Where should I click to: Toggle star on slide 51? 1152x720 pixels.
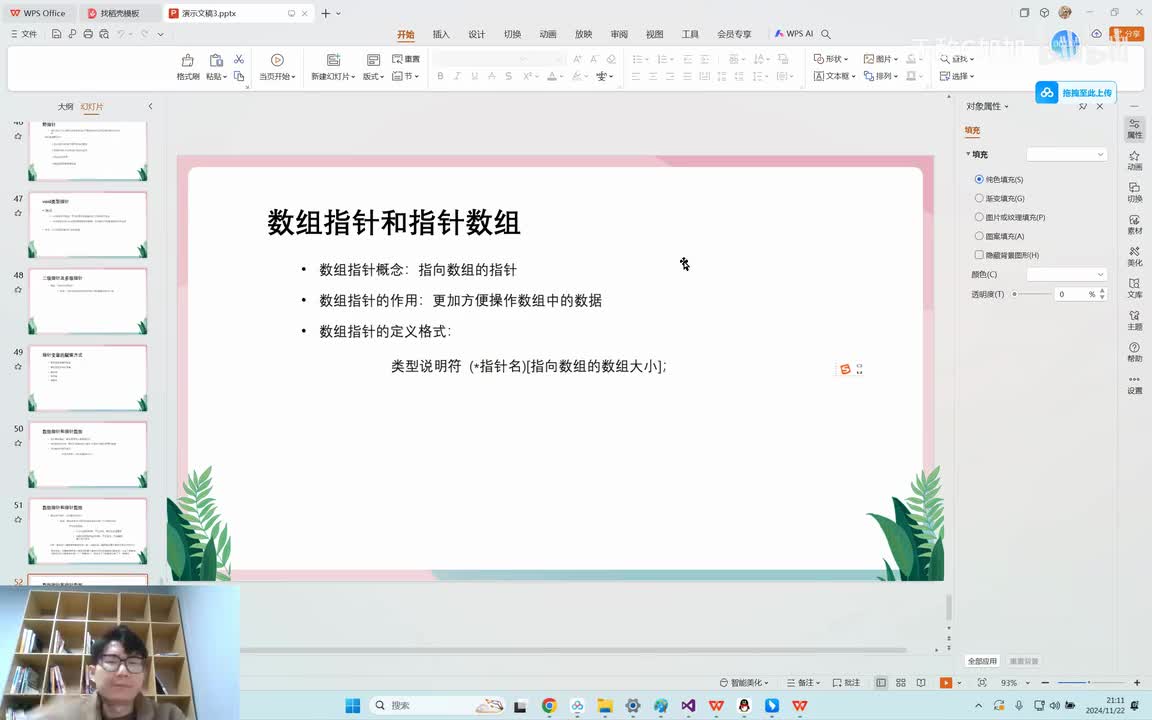tap(18, 519)
